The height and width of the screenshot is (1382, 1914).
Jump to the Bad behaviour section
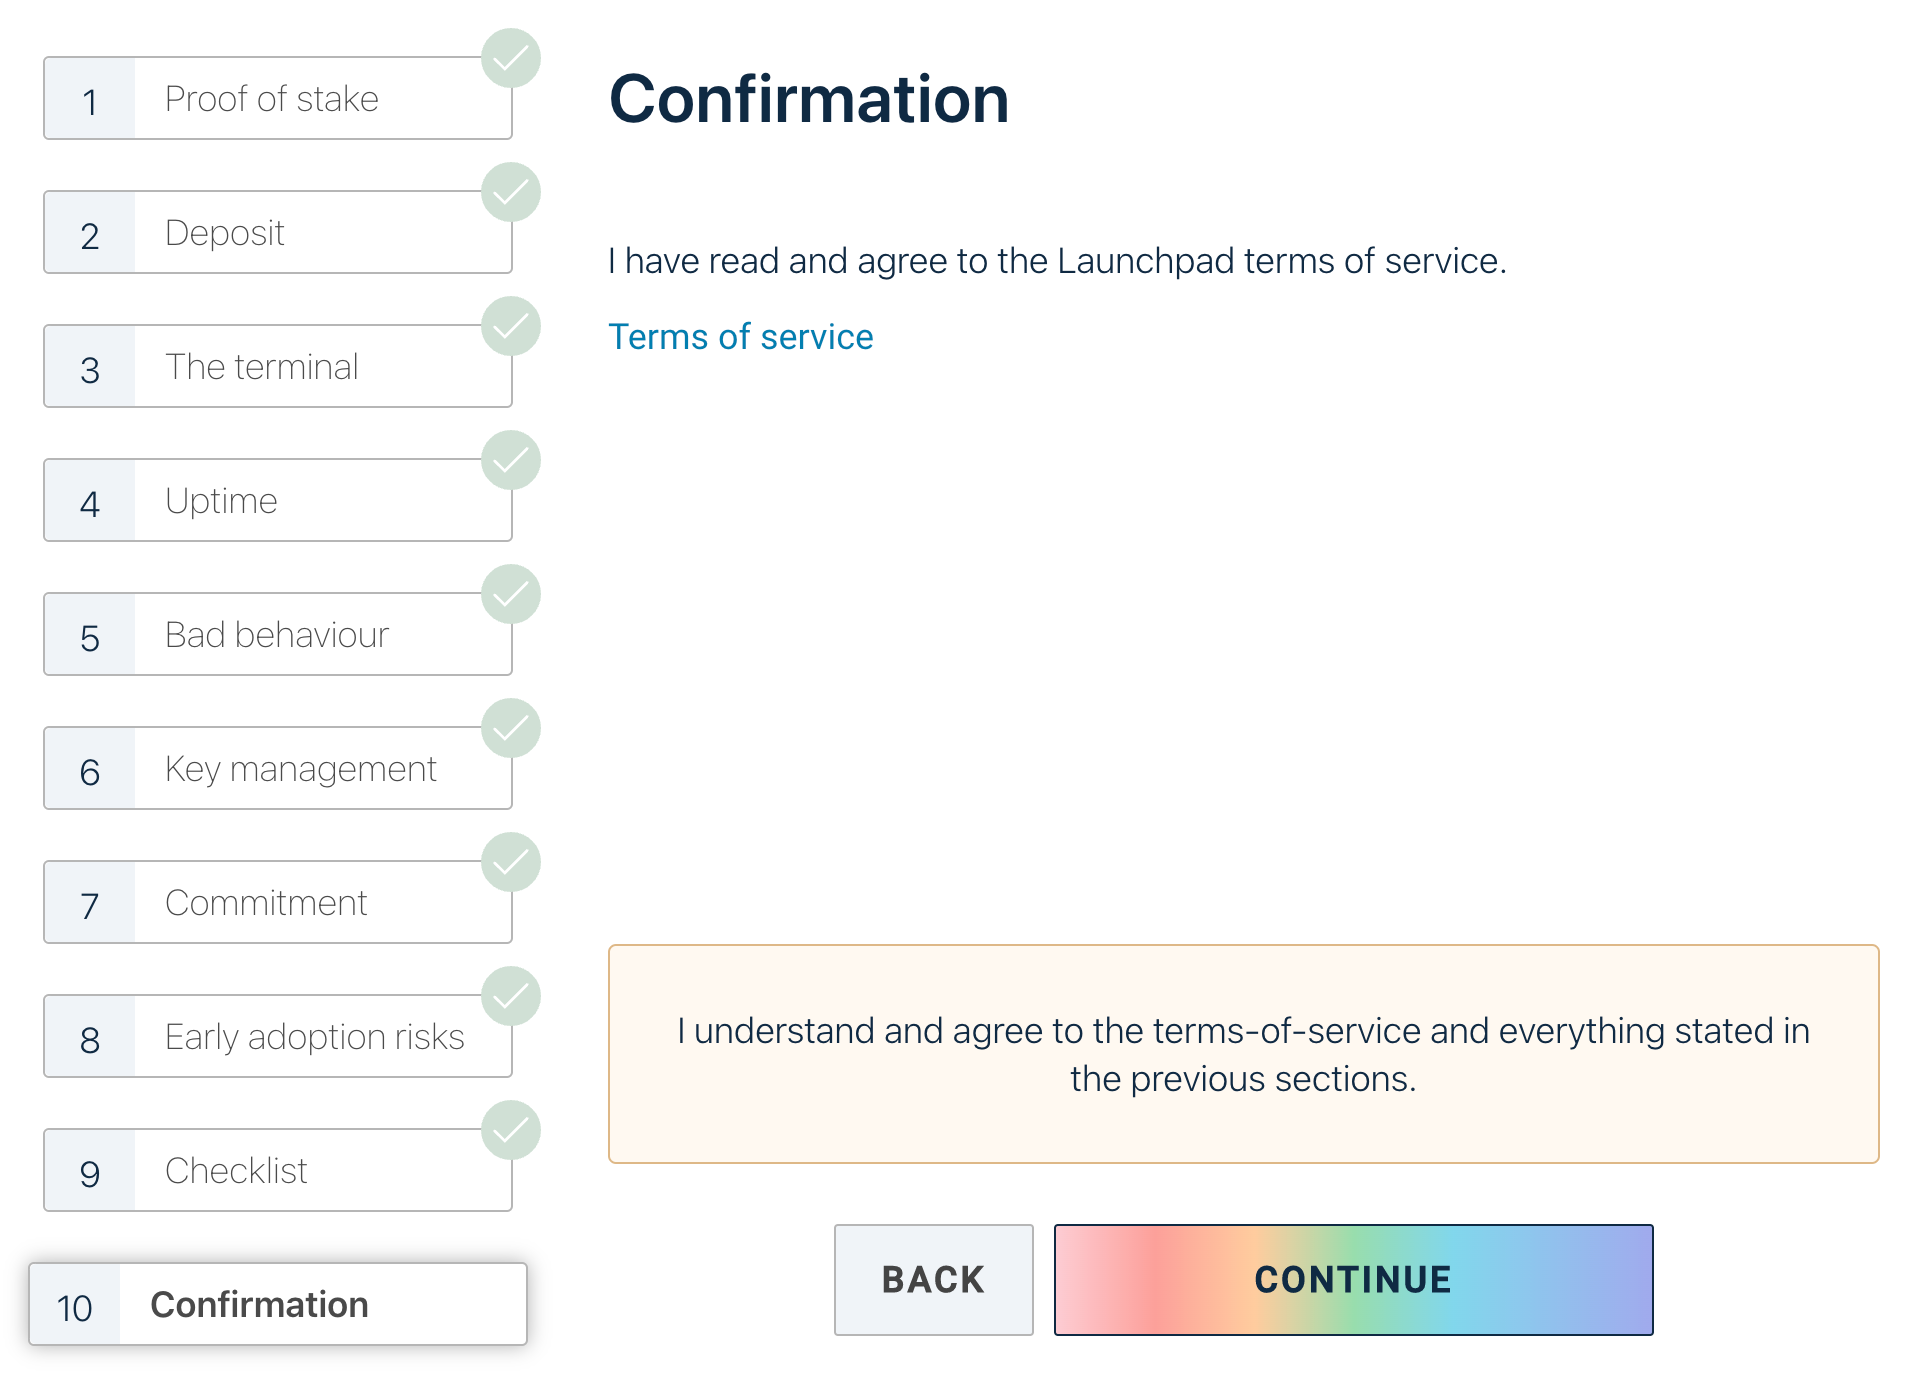click(x=278, y=635)
